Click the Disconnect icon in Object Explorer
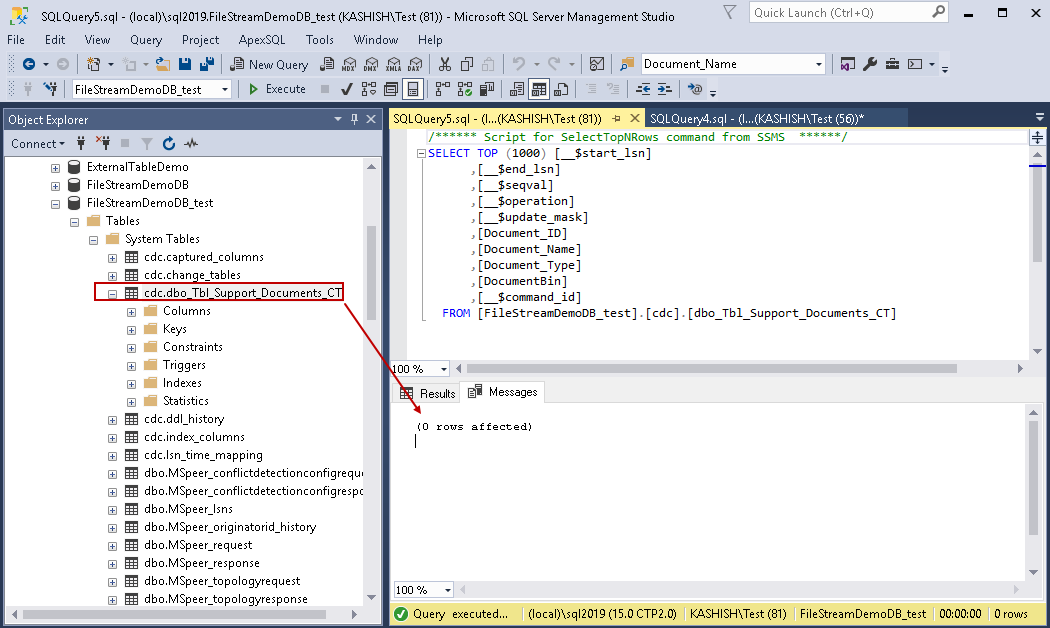The height and width of the screenshot is (628, 1050). click(102, 143)
